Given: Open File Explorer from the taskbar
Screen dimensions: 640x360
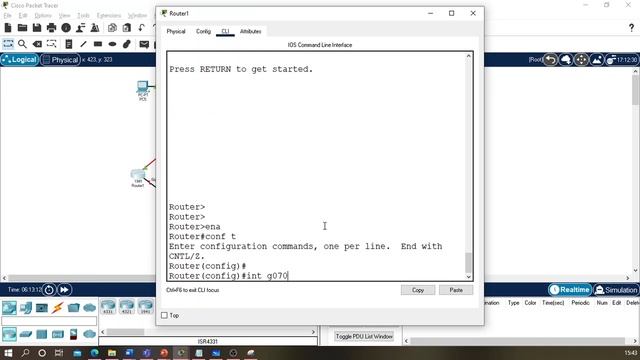Looking at the screenshot, I should (112, 353).
